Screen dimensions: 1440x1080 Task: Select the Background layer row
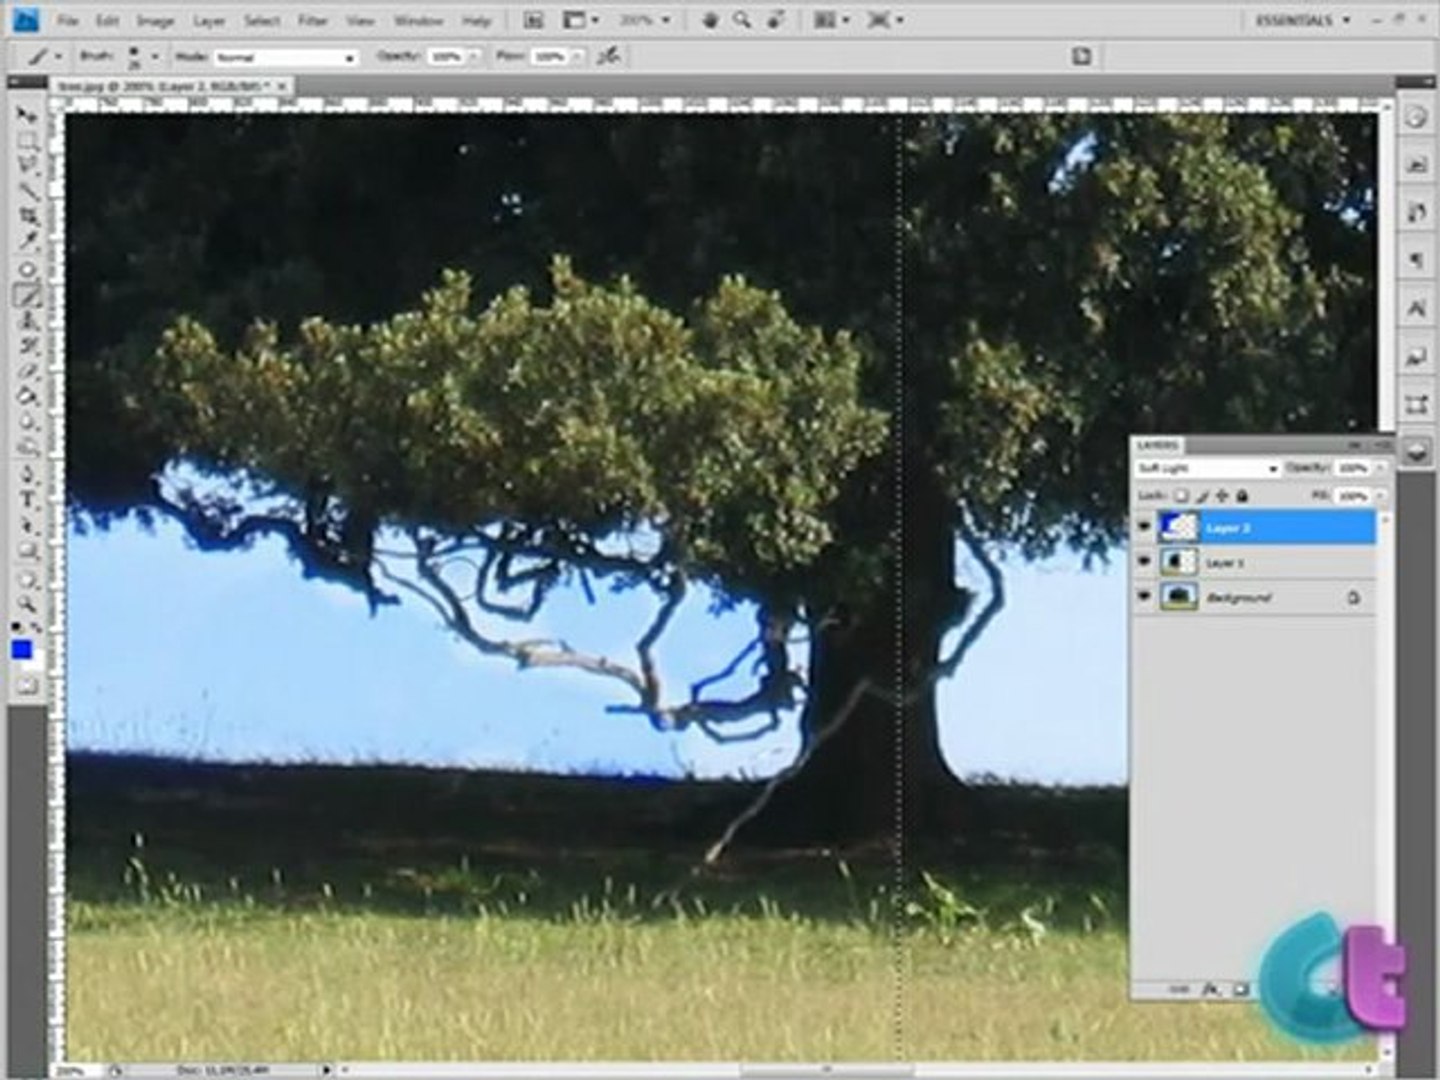coord(1256,597)
